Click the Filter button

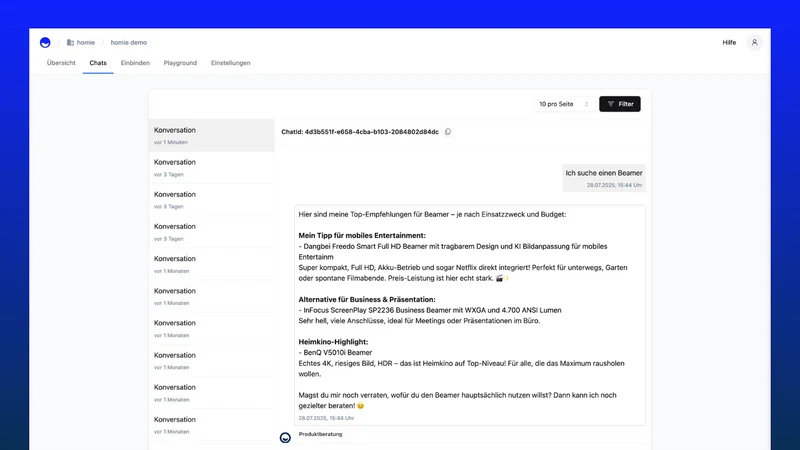[620, 104]
